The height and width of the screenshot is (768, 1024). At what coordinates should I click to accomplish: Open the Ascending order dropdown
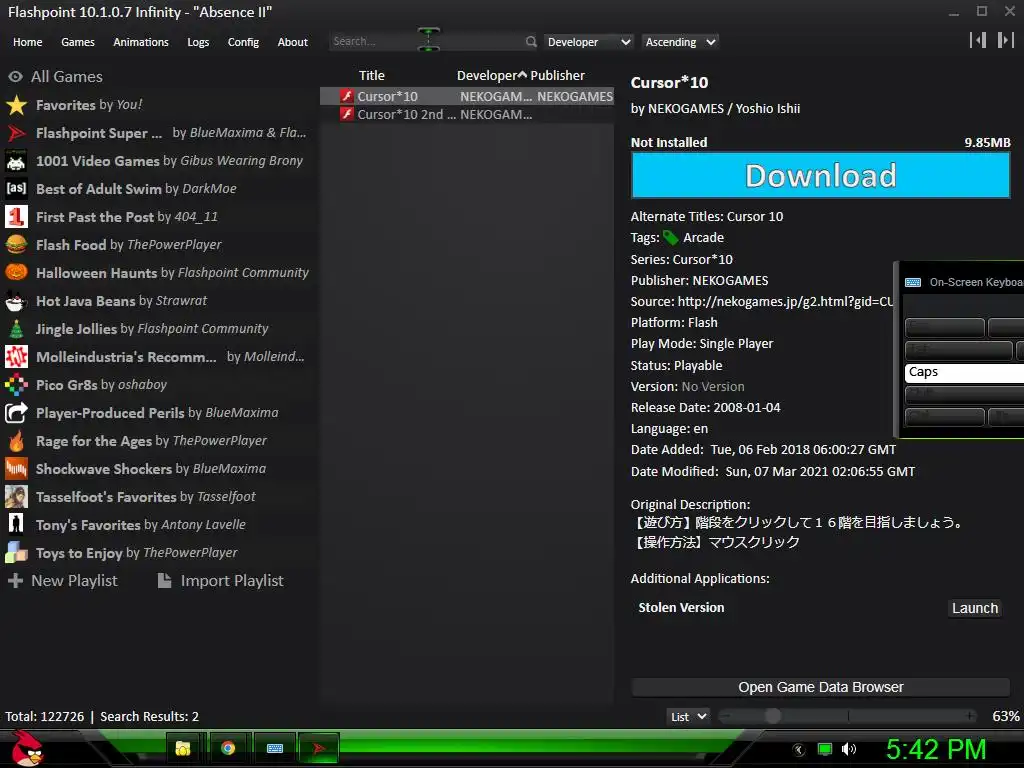pyautogui.click(x=680, y=42)
